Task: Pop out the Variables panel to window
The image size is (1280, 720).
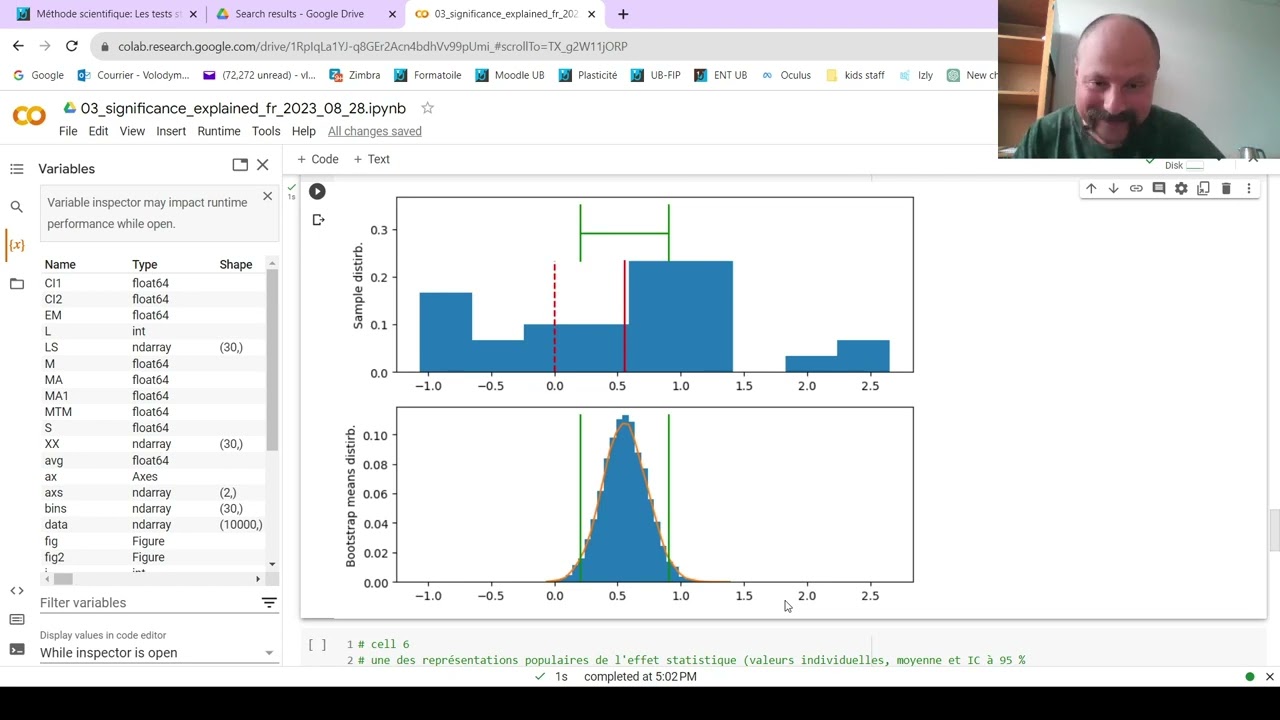Action: [240, 165]
